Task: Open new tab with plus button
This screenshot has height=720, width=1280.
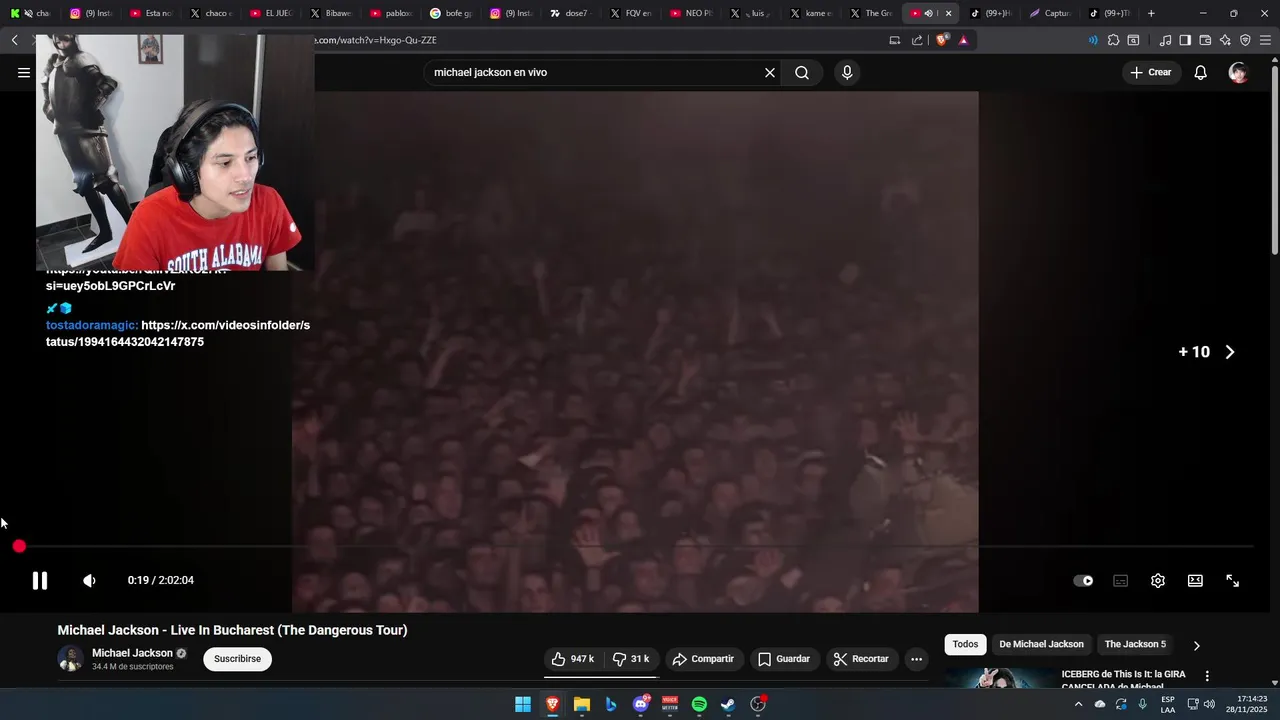Action: pyautogui.click(x=1151, y=13)
